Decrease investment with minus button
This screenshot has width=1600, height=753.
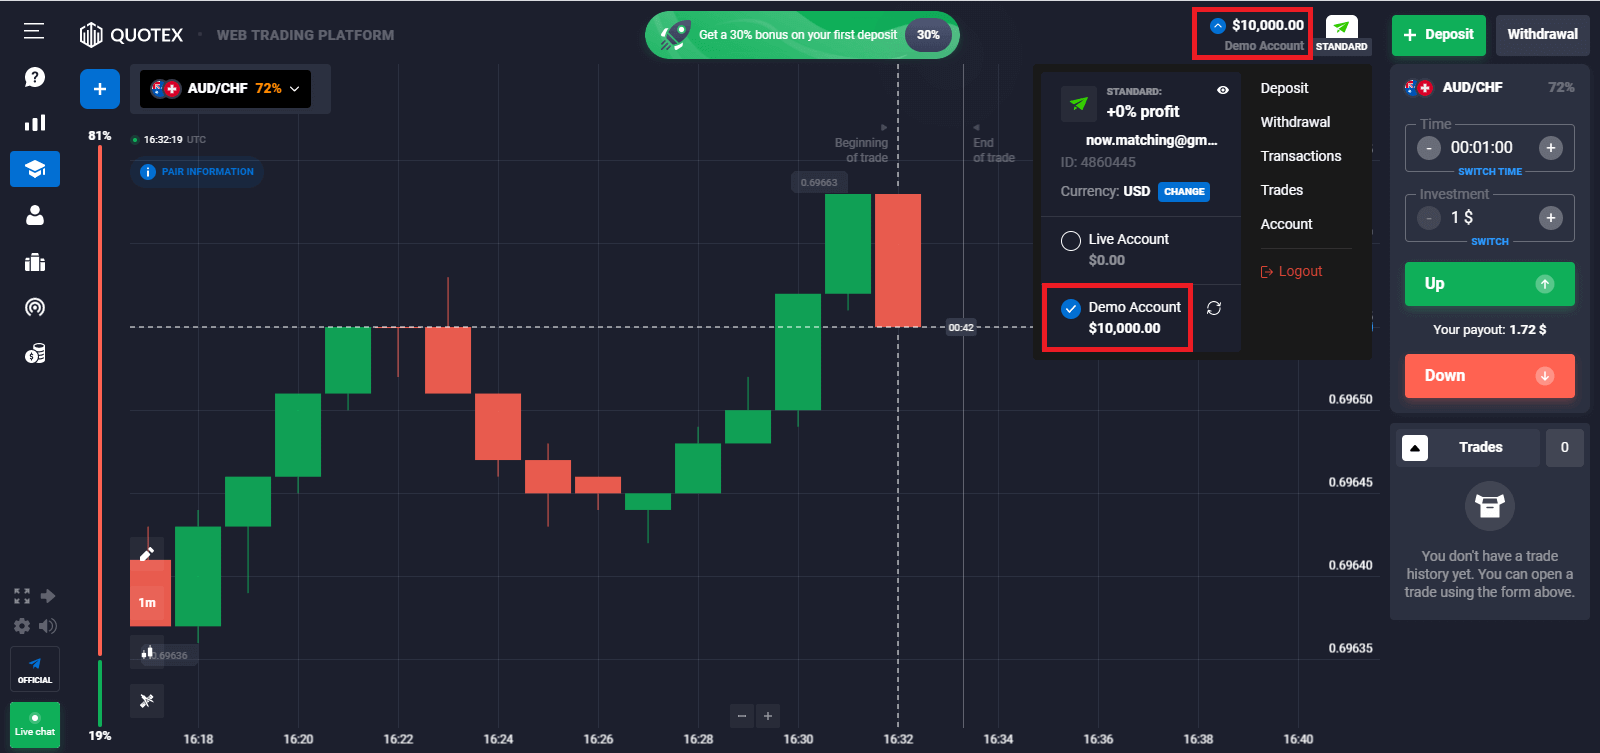tap(1429, 218)
